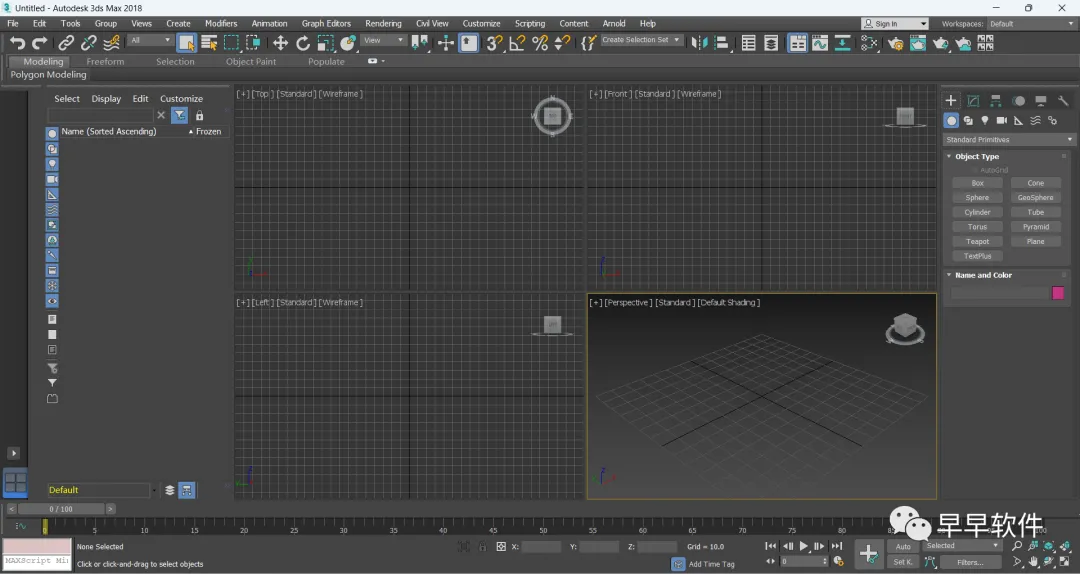Open Render Setup teapot icon
The height and width of the screenshot is (574, 1080).
[895, 43]
